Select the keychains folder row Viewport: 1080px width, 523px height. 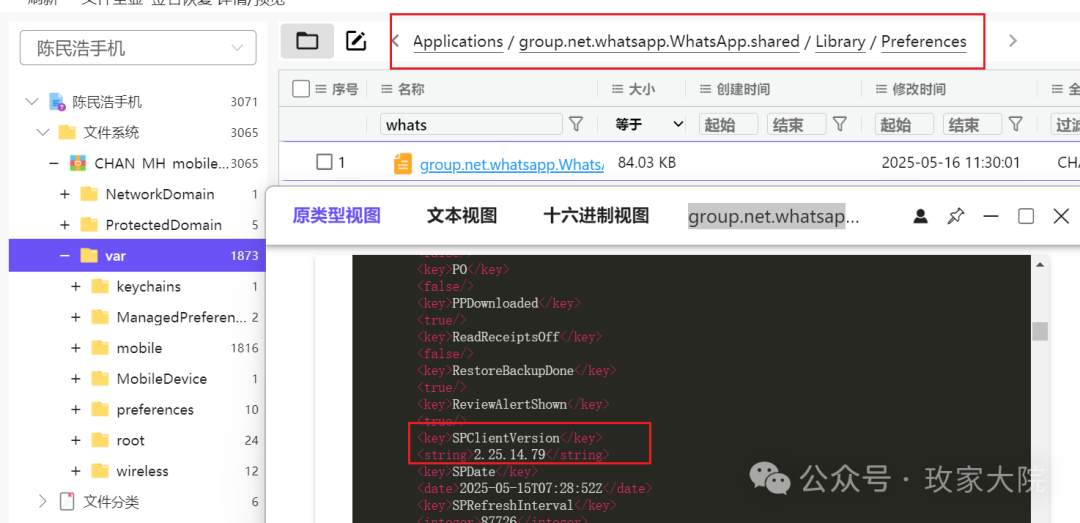[137, 286]
